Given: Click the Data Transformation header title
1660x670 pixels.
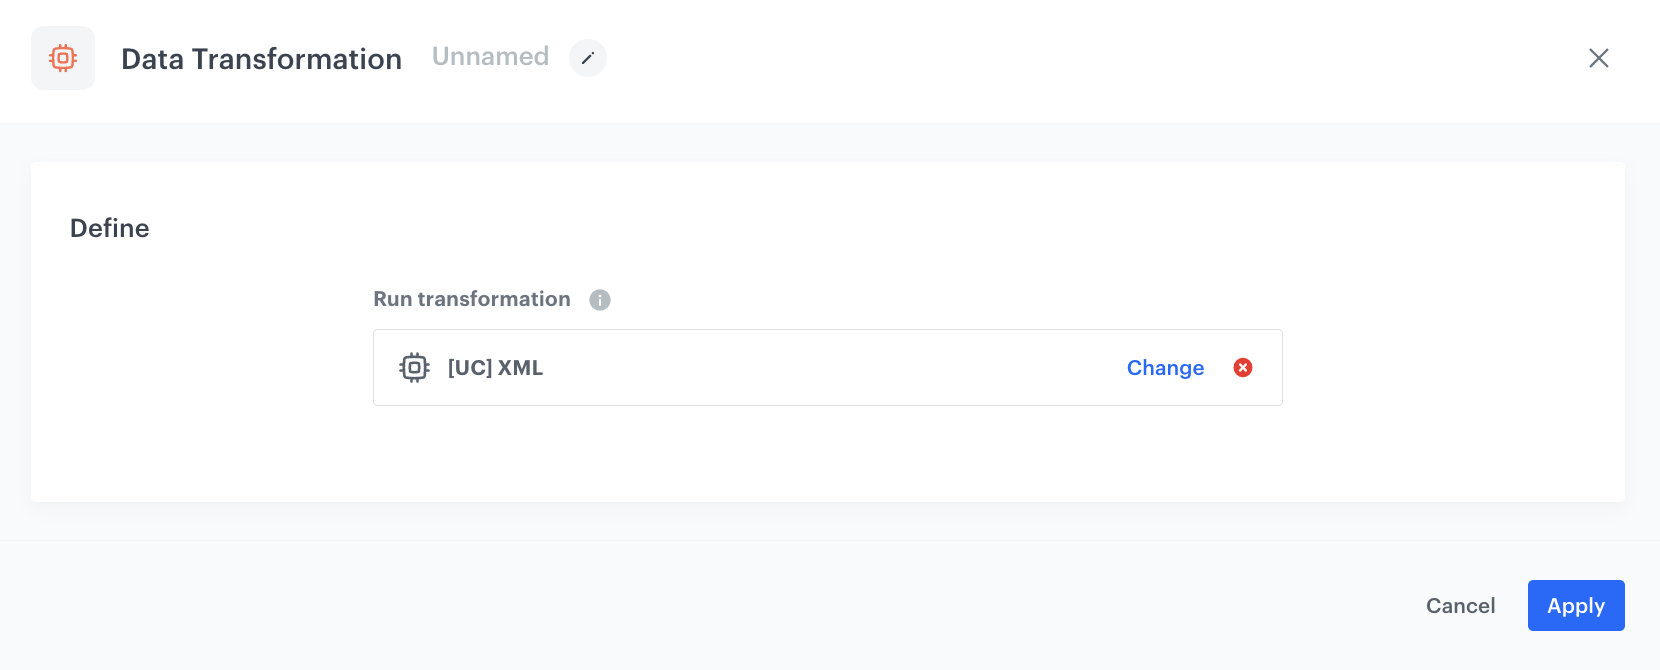Looking at the screenshot, I should tap(261, 59).
